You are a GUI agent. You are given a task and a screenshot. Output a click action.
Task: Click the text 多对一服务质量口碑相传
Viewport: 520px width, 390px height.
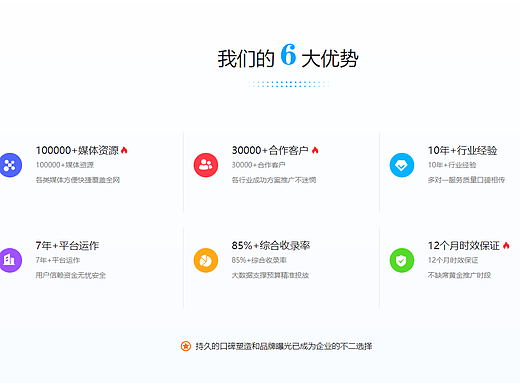tap(466, 180)
